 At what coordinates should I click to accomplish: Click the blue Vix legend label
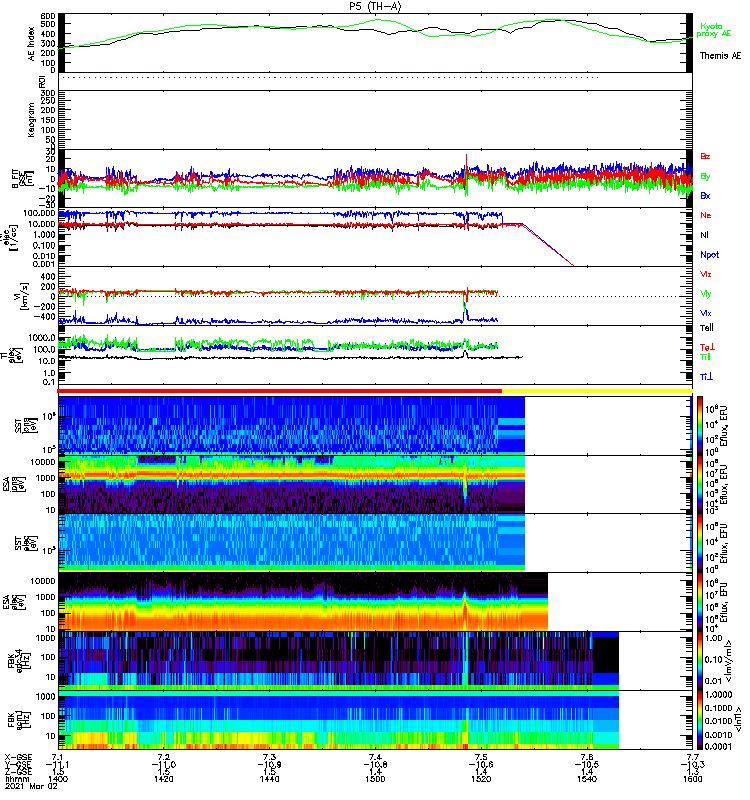tap(706, 313)
